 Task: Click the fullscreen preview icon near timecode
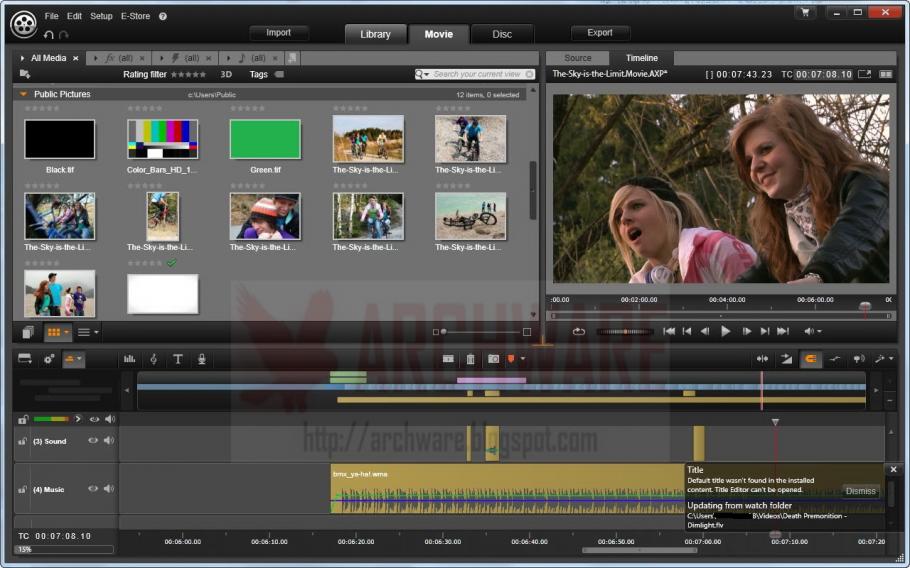click(x=865, y=74)
